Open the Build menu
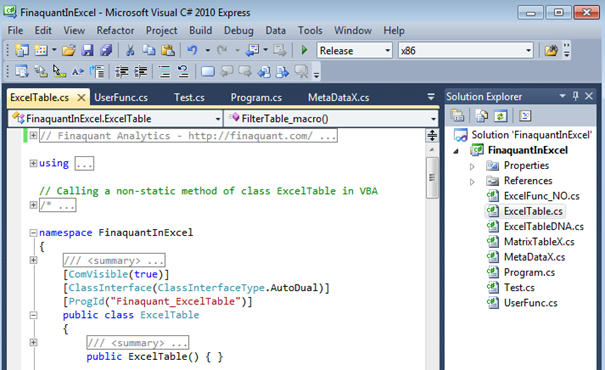This screenshot has width=605, height=370. (x=200, y=30)
